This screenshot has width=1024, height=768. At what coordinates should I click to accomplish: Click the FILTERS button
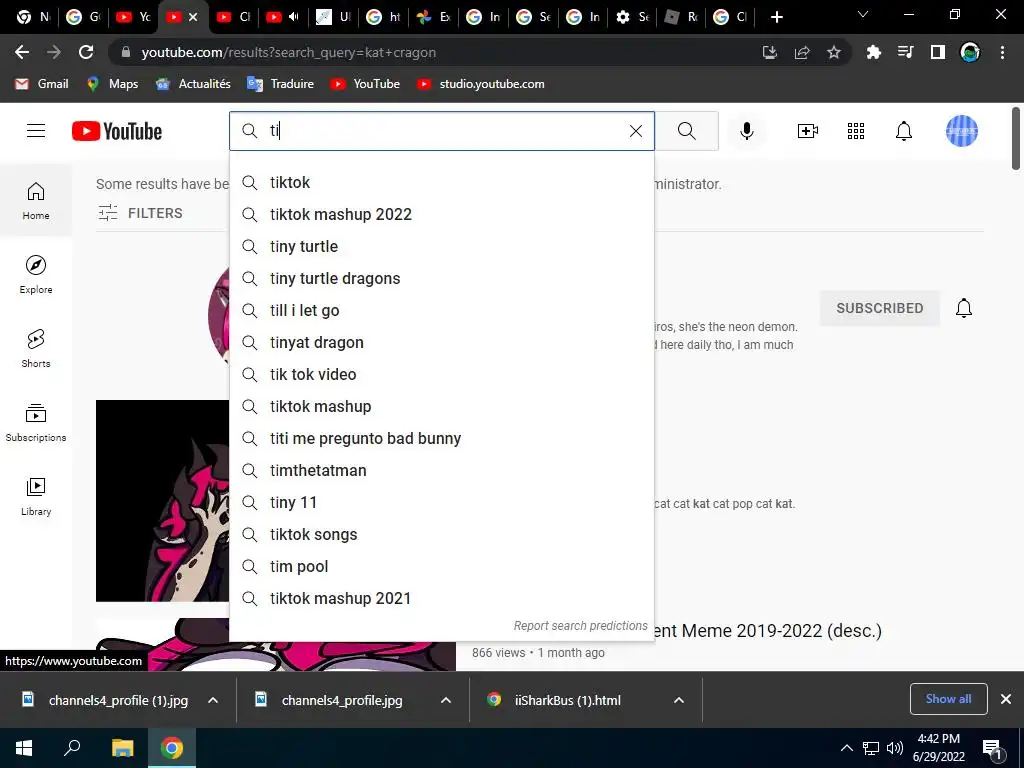[x=140, y=213]
